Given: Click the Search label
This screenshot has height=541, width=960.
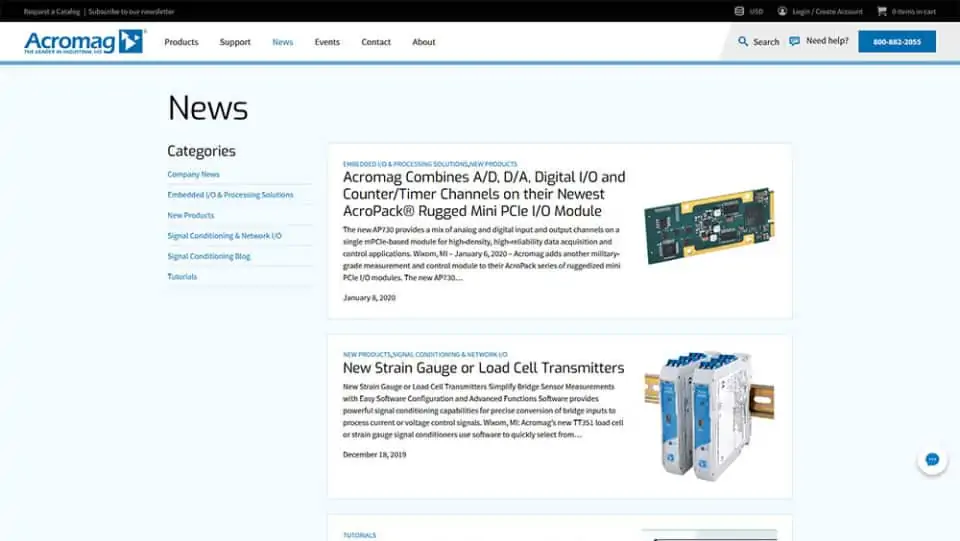Looking at the screenshot, I should click(x=766, y=42).
